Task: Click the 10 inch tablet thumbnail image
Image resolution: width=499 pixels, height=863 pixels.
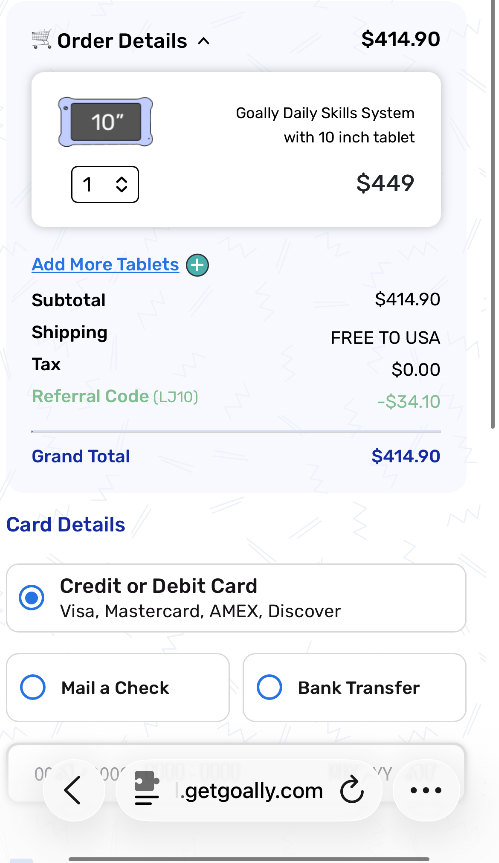Action: coord(106,122)
